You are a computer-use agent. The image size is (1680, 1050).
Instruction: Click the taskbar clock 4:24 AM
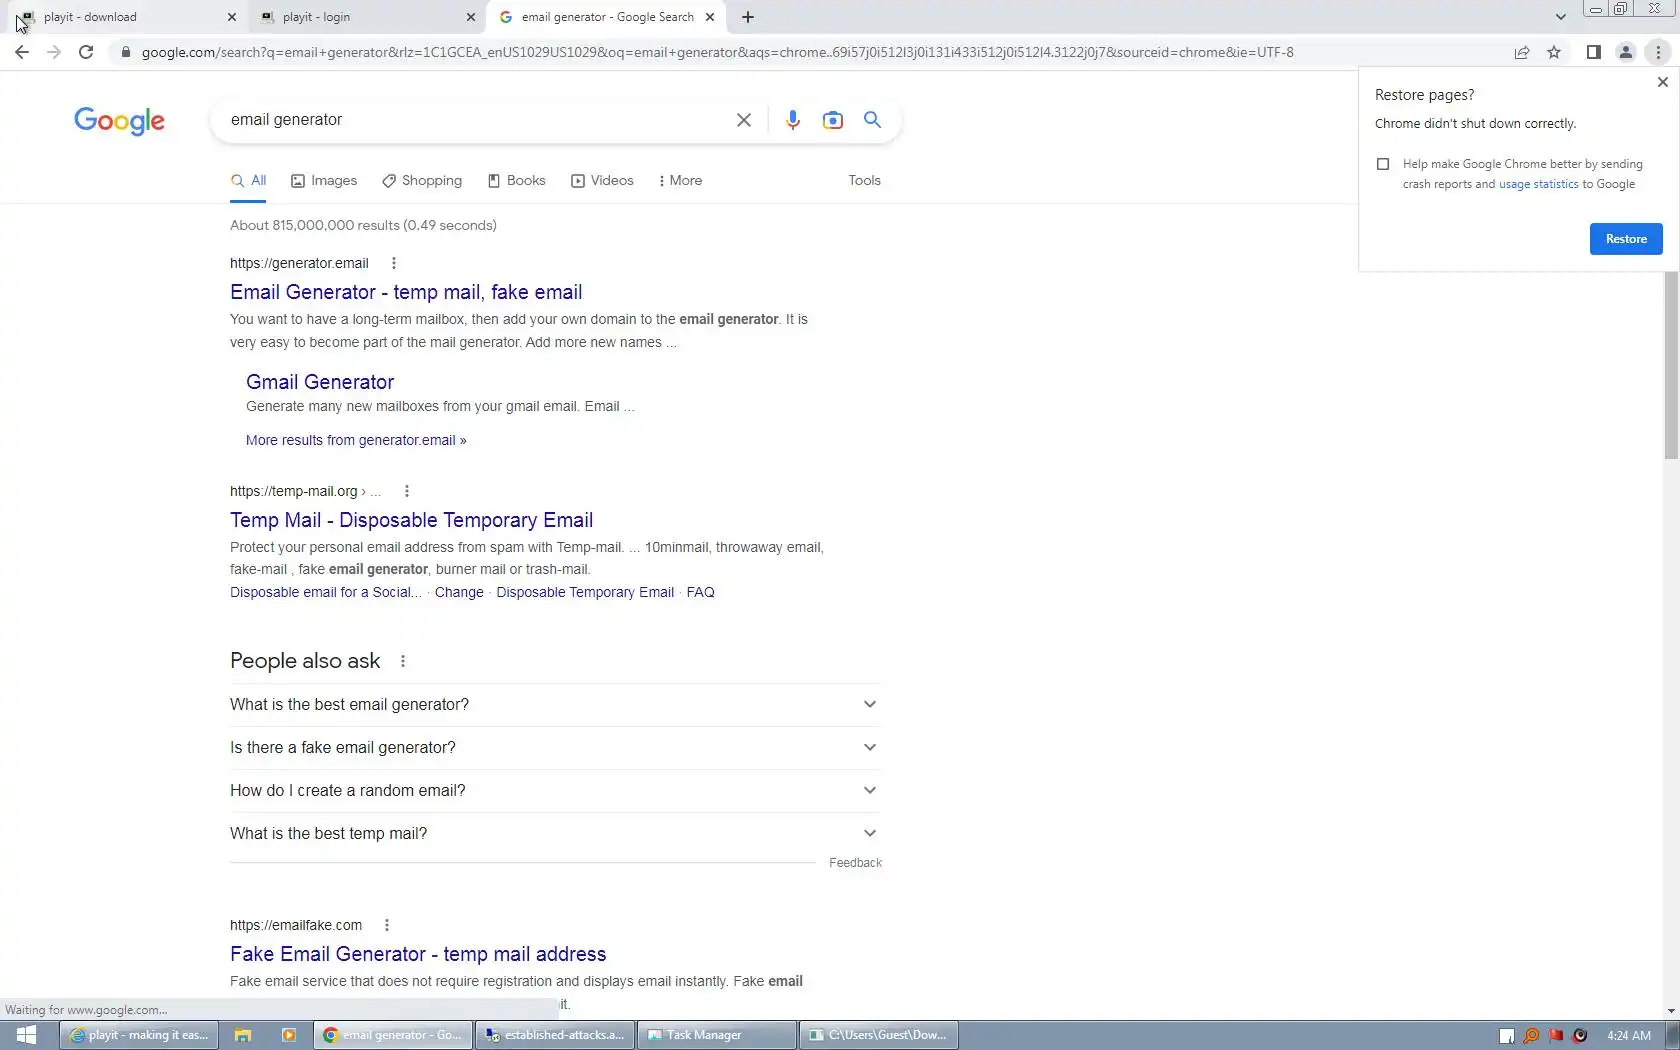pos(1629,1035)
